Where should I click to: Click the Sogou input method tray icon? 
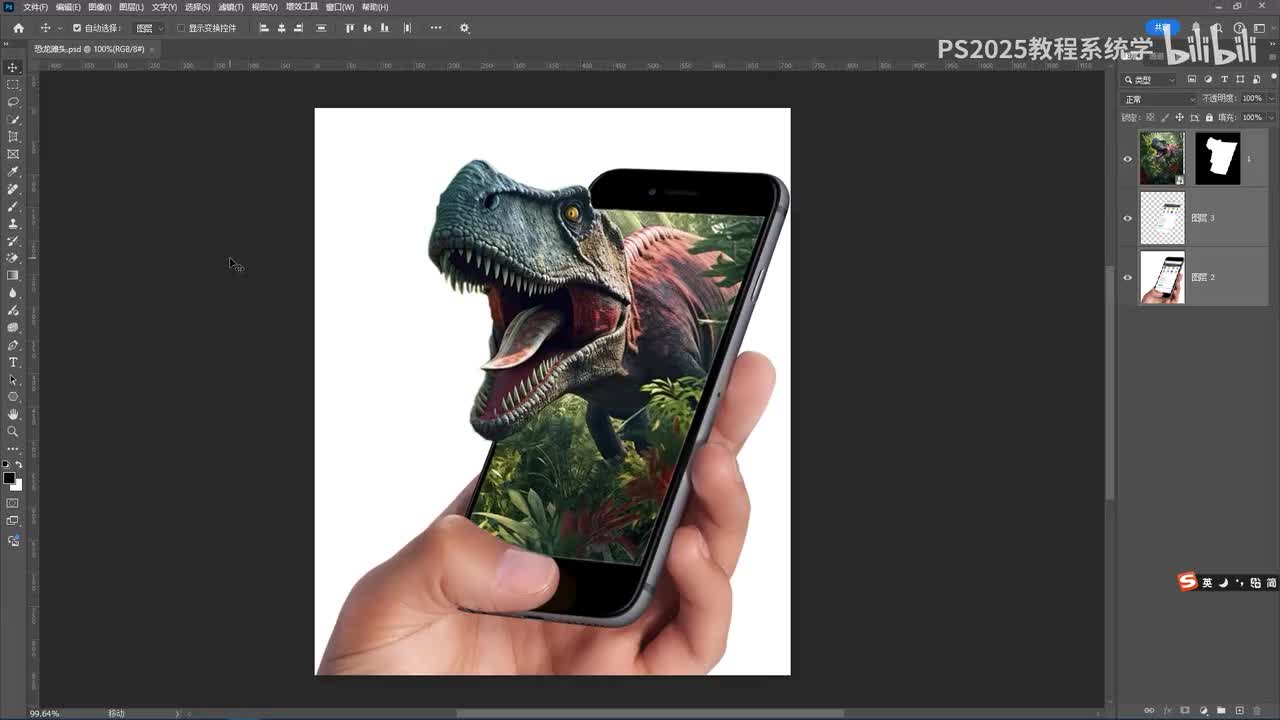coord(1187,582)
